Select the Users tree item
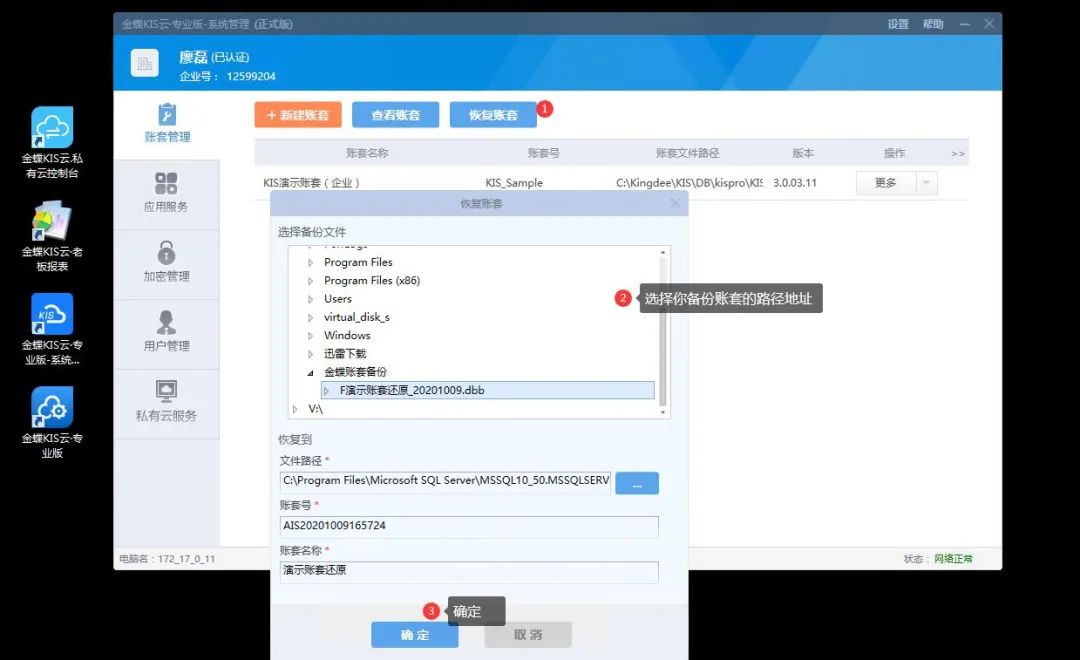This screenshot has width=1080, height=660. (338, 299)
